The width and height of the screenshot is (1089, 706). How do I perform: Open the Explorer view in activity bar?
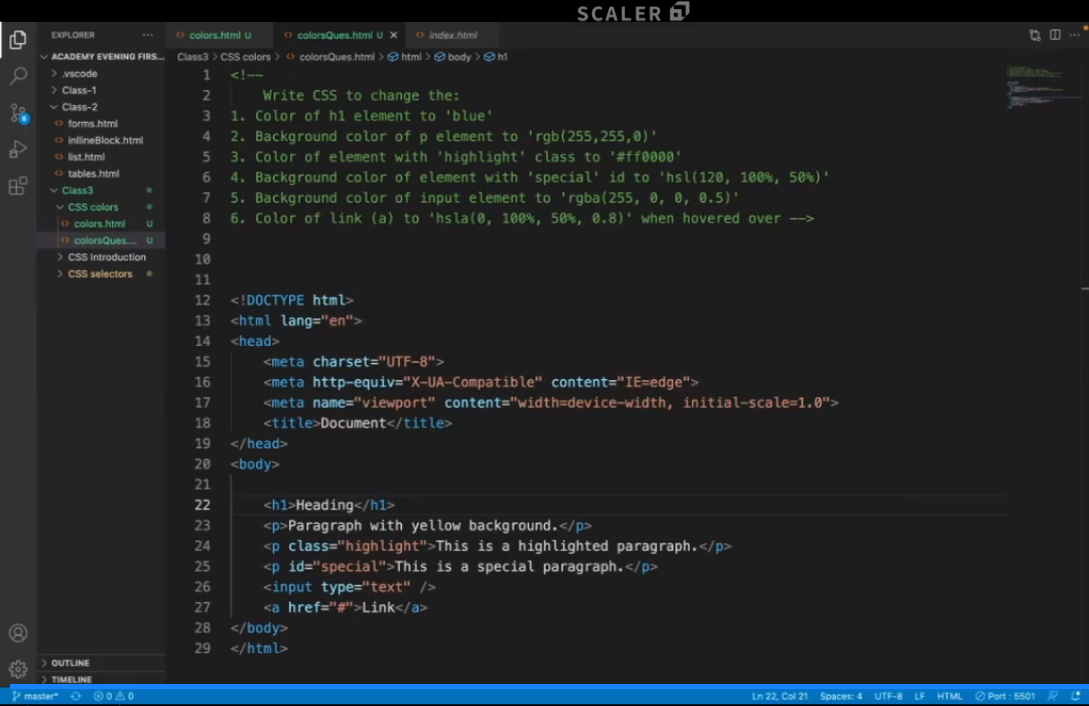click(x=18, y=40)
